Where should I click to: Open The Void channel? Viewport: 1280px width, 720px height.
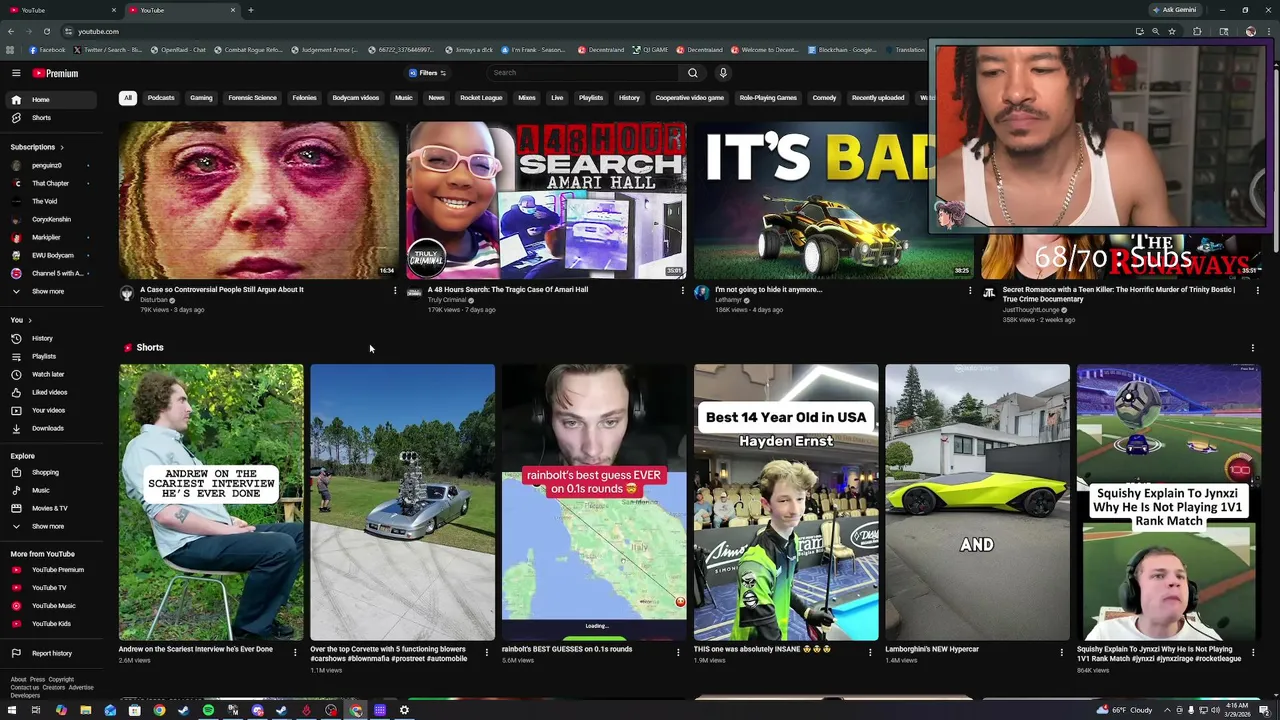[50, 201]
